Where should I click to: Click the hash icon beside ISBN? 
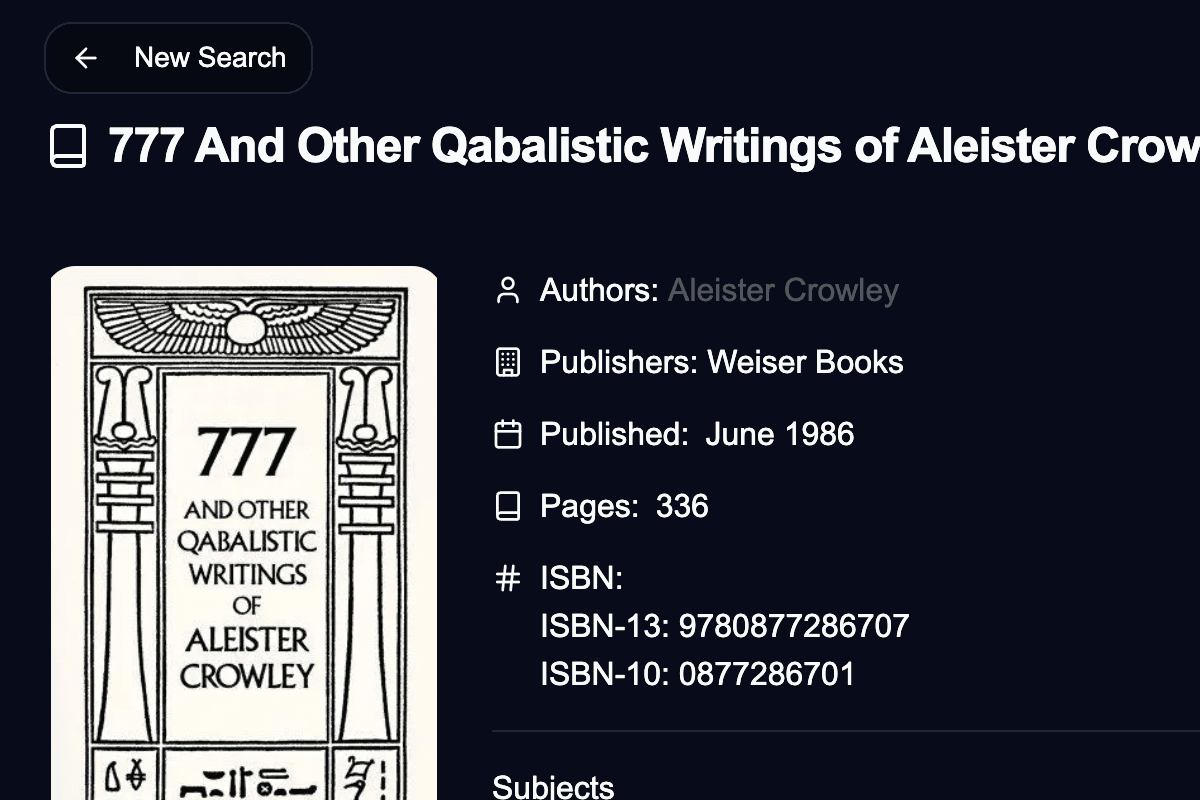pos(508,579)
